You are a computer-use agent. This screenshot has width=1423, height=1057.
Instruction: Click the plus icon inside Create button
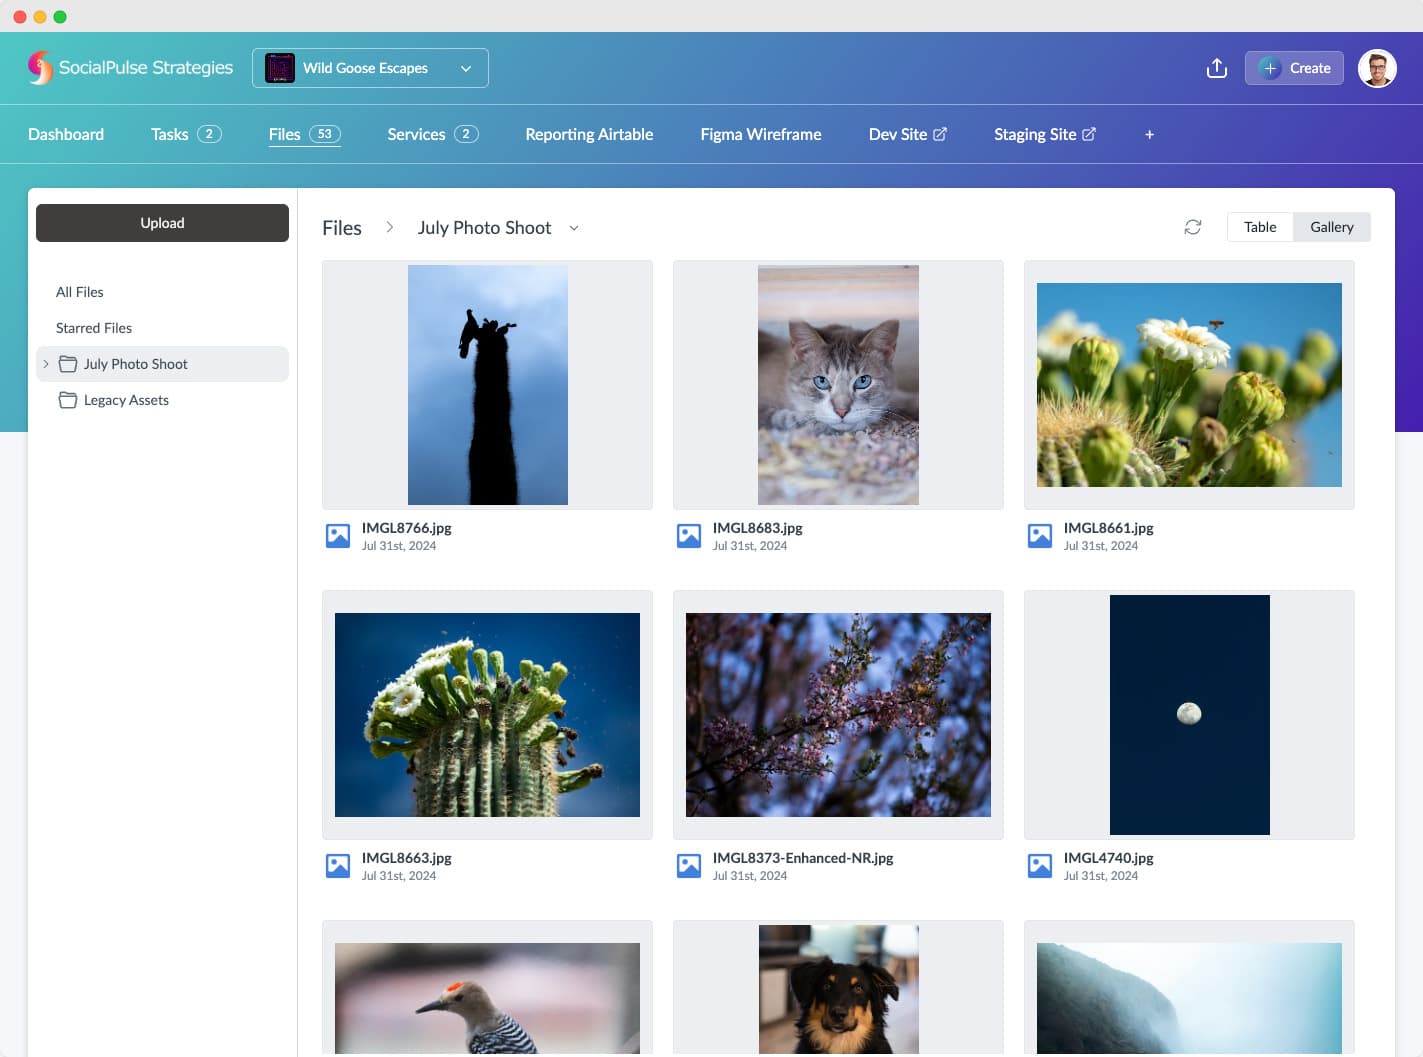(1270, 68)
